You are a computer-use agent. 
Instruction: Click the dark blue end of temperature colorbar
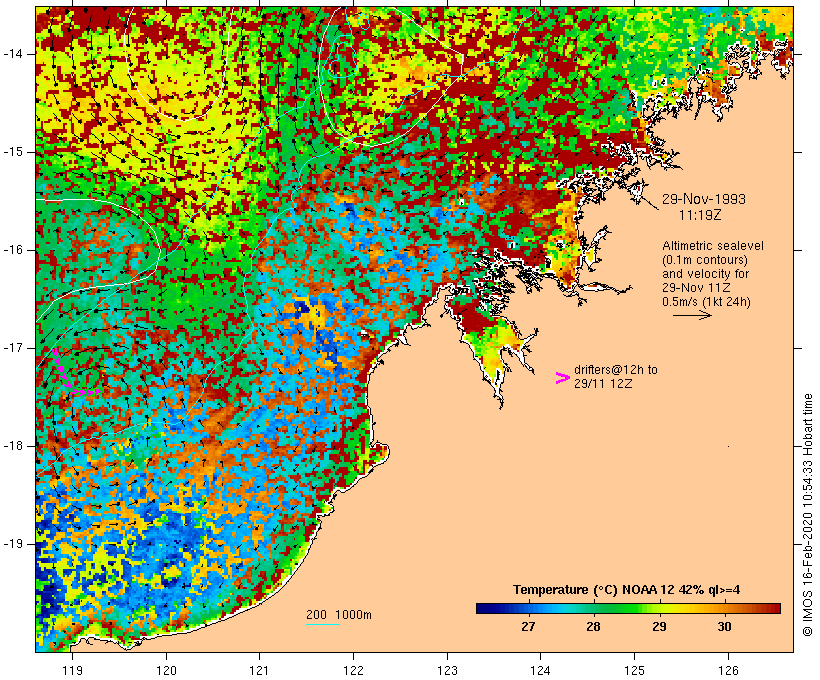pyautogui.click(x=484, y=607)
